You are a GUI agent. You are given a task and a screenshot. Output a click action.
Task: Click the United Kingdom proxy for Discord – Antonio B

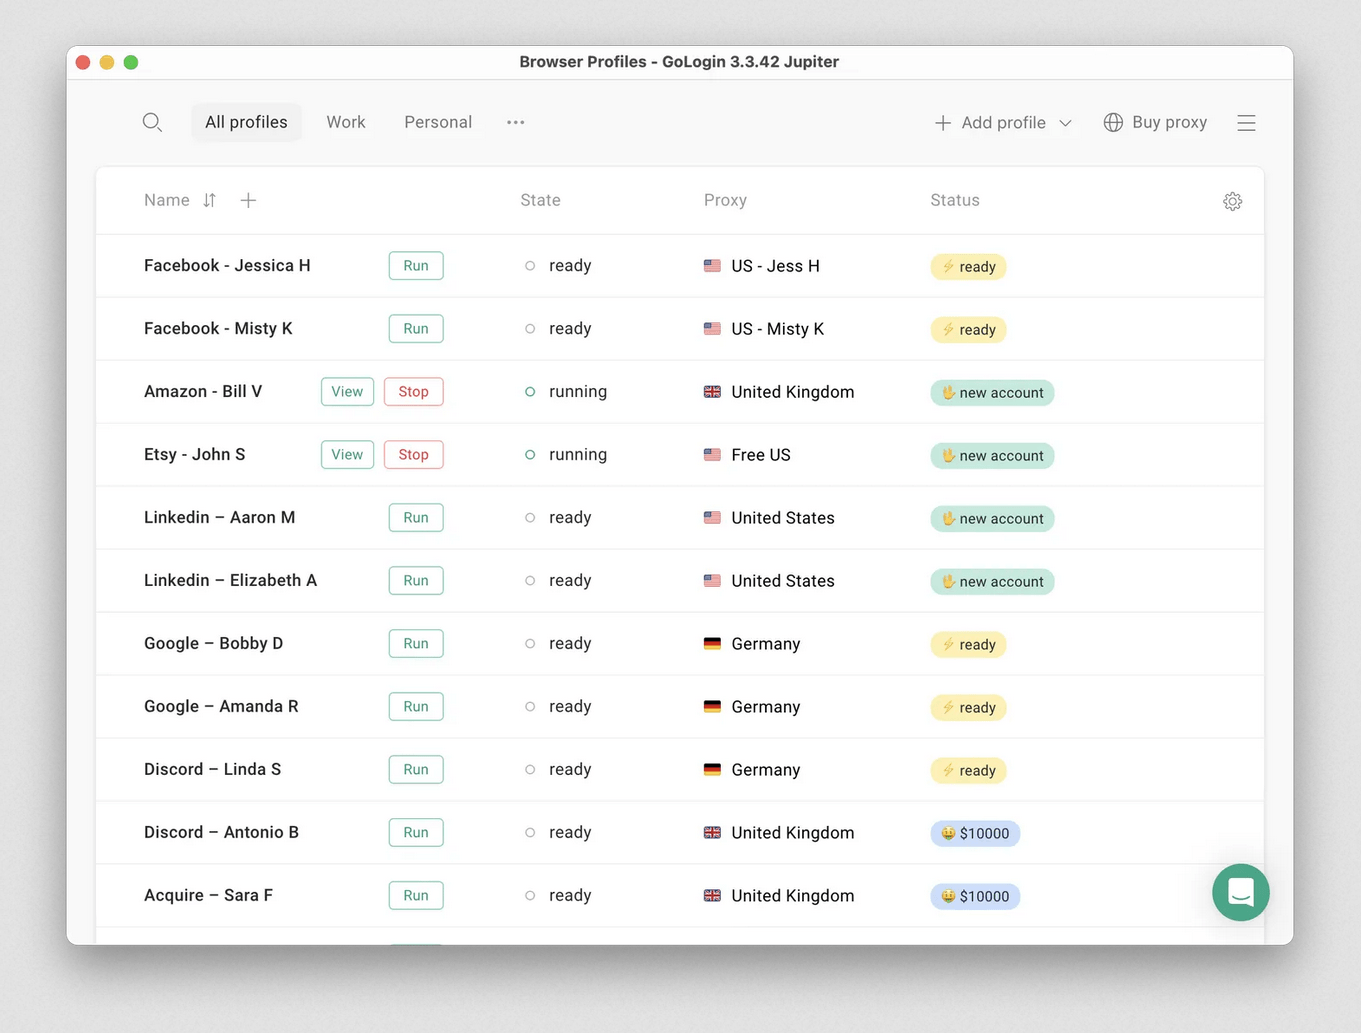coord(792,833)
